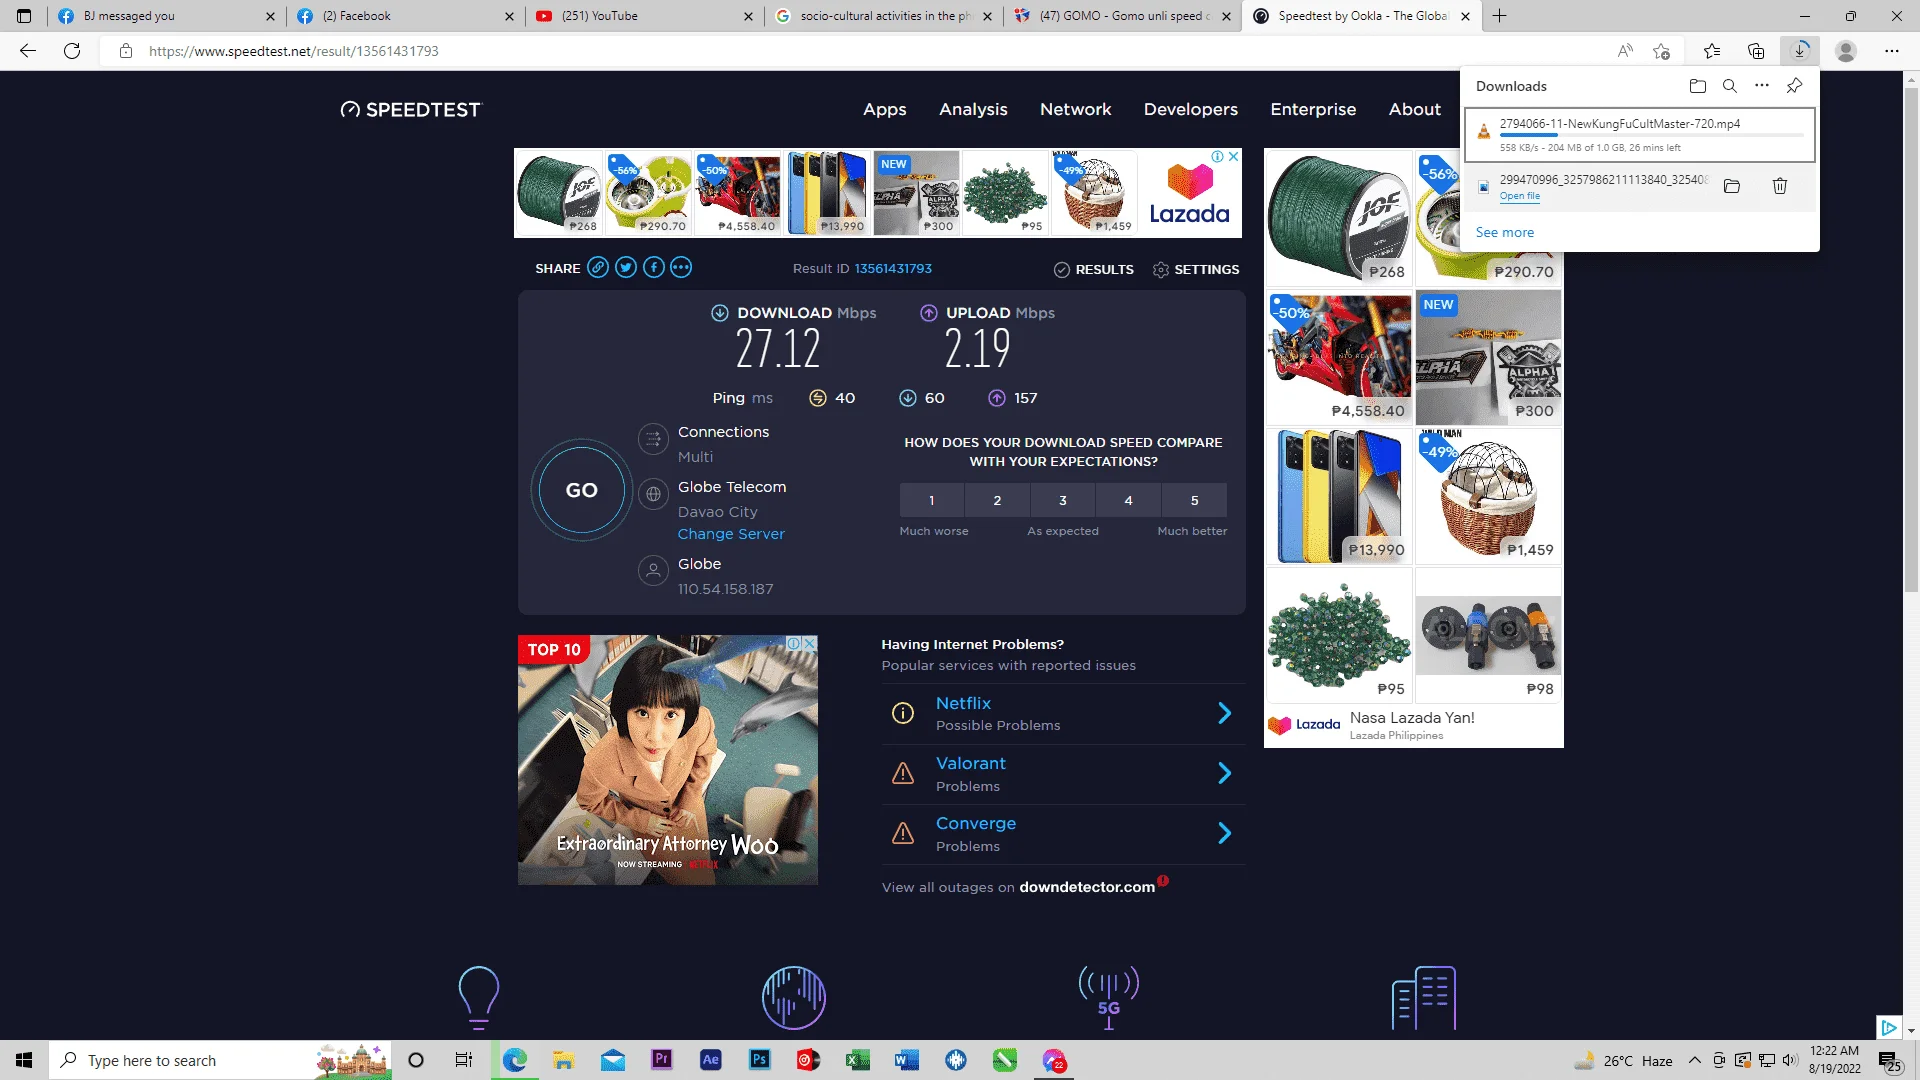Open the Extraordinary Attorney Woo ad
Screen dimensions: 1920x1080
(667, 759)
